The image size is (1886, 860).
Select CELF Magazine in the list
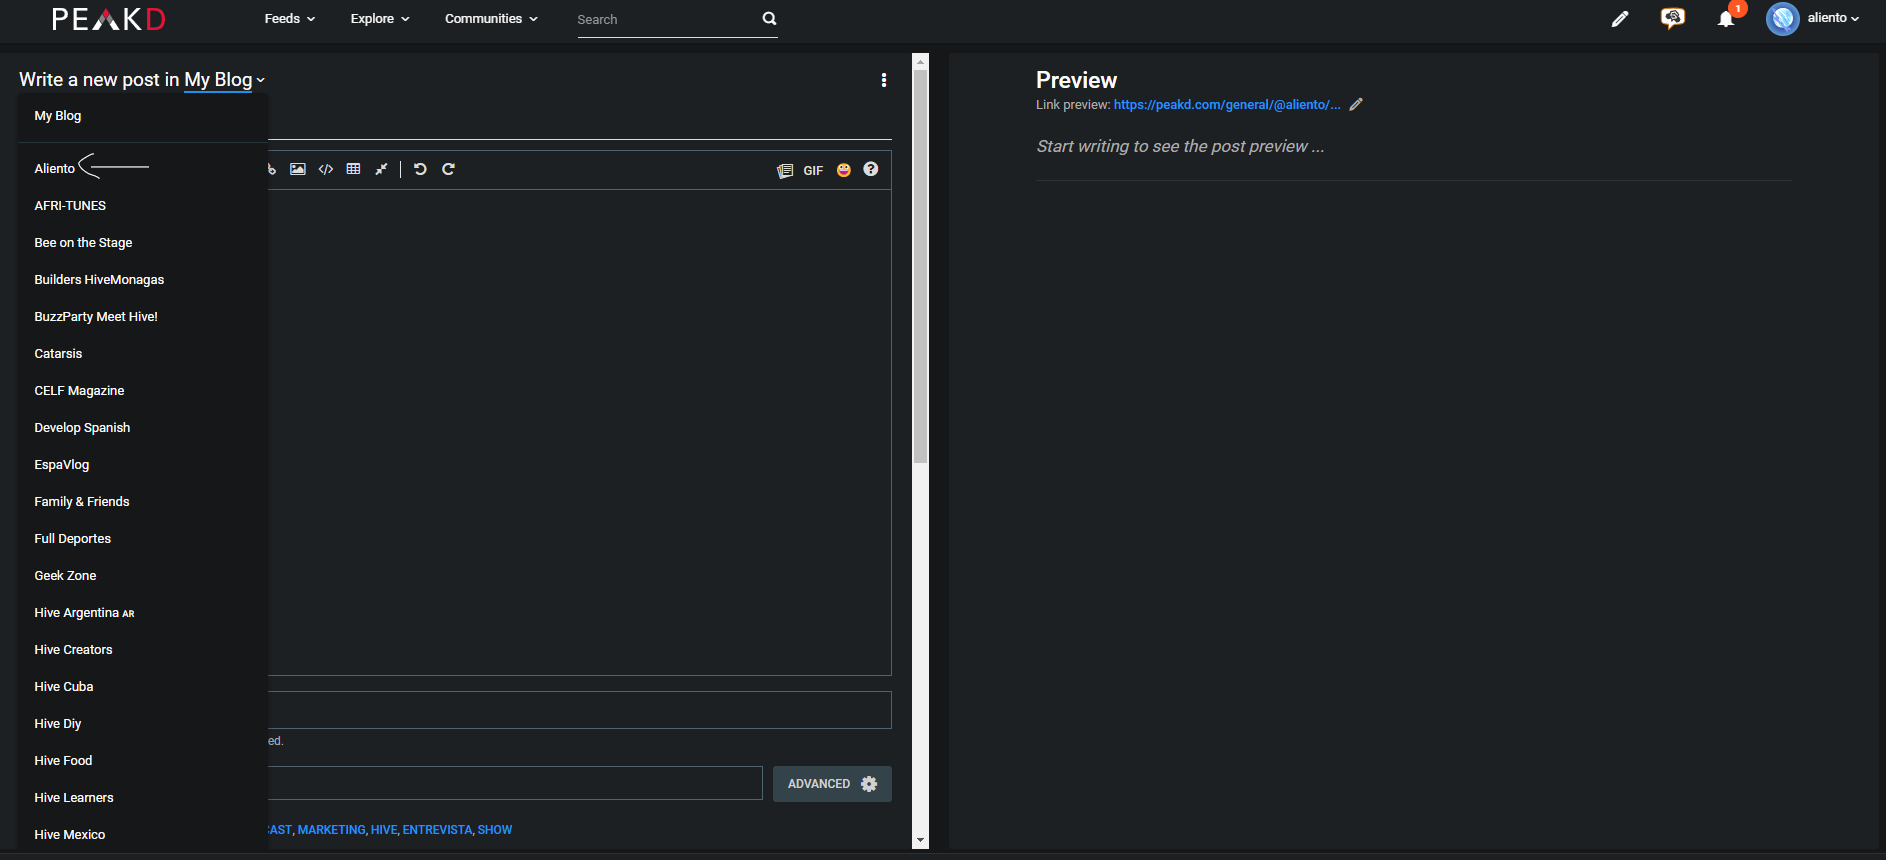pos(143,390)
